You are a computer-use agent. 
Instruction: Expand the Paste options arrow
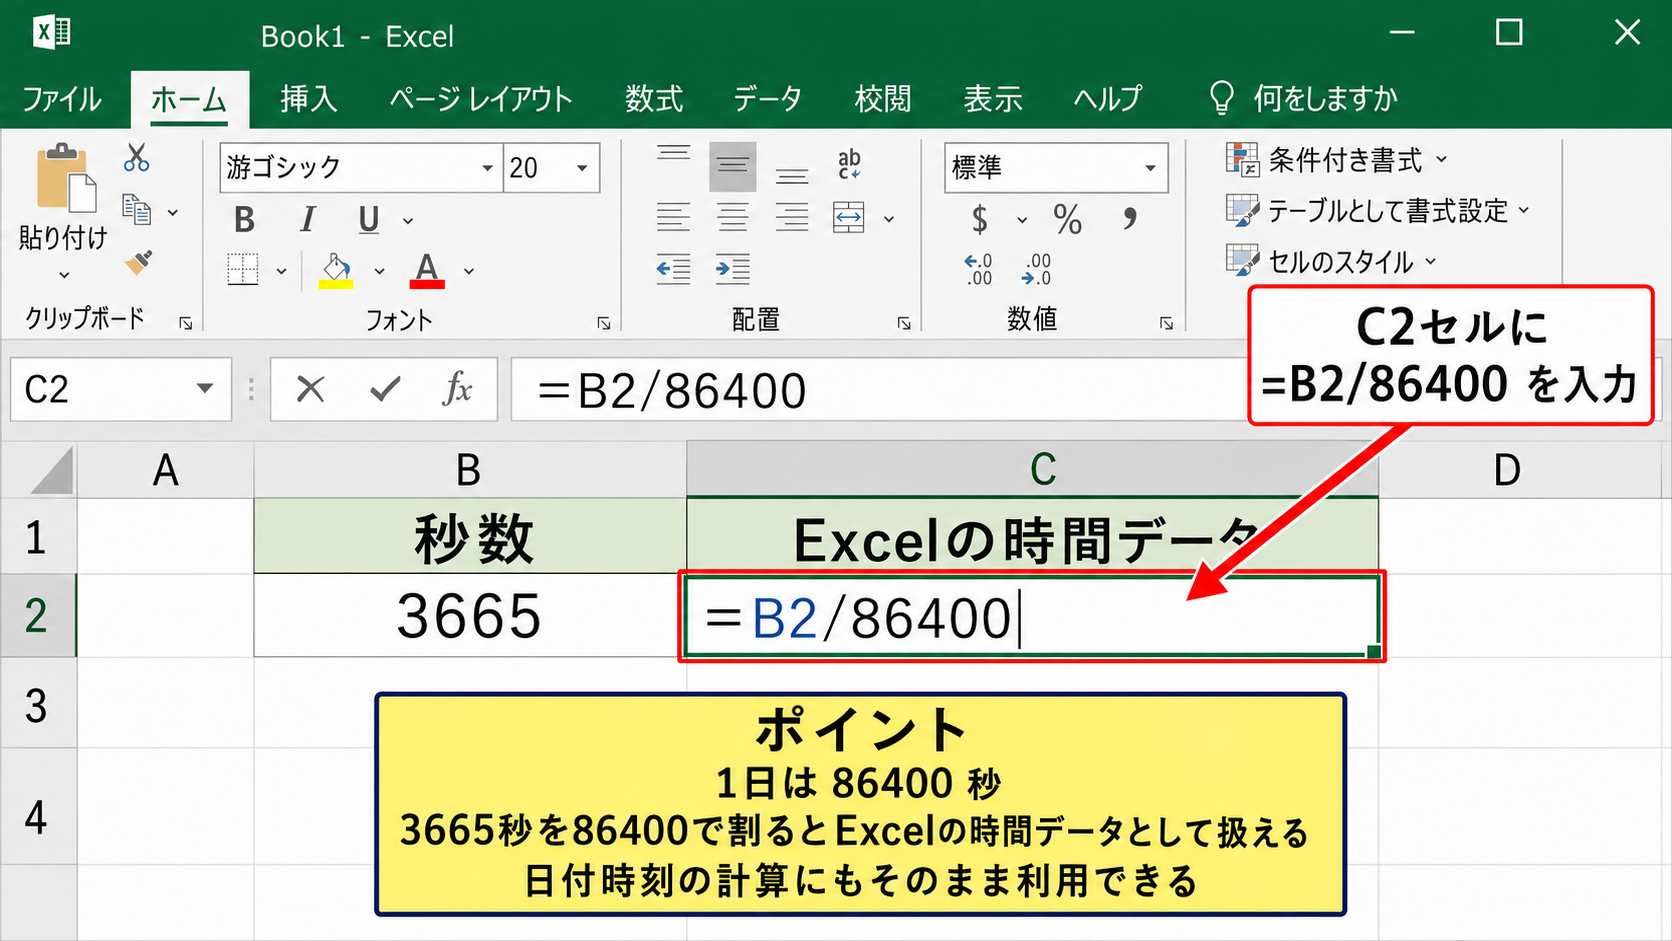(65, 275)
